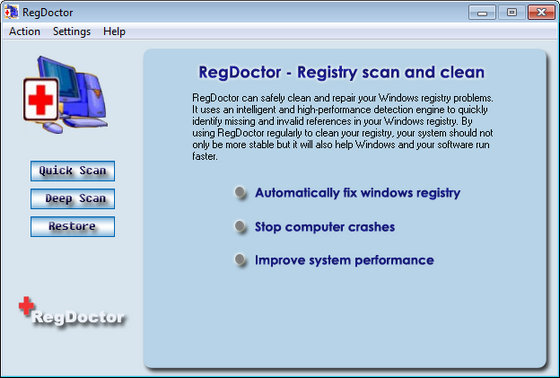560x378 pixels.
Task: Click the bullet beside Improve system performance
Action: point(240,260)
